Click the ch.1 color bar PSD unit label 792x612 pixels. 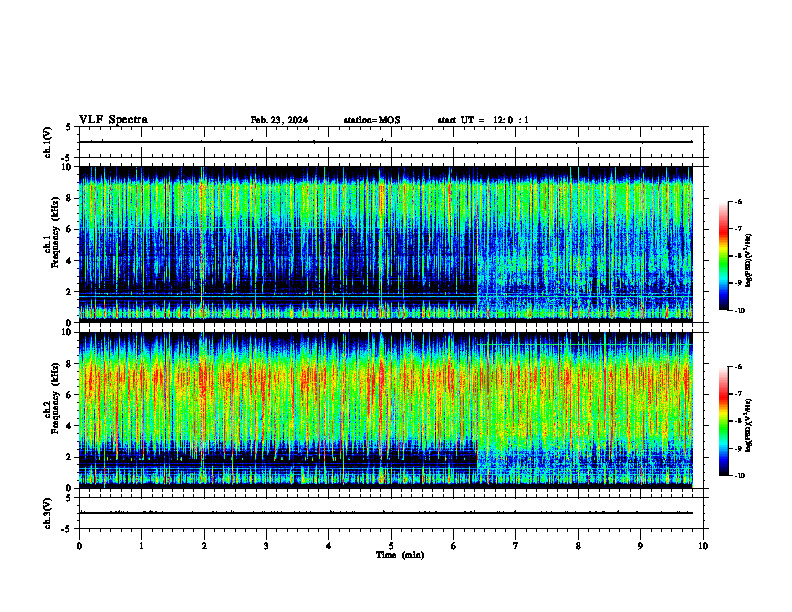pos(749,261)
